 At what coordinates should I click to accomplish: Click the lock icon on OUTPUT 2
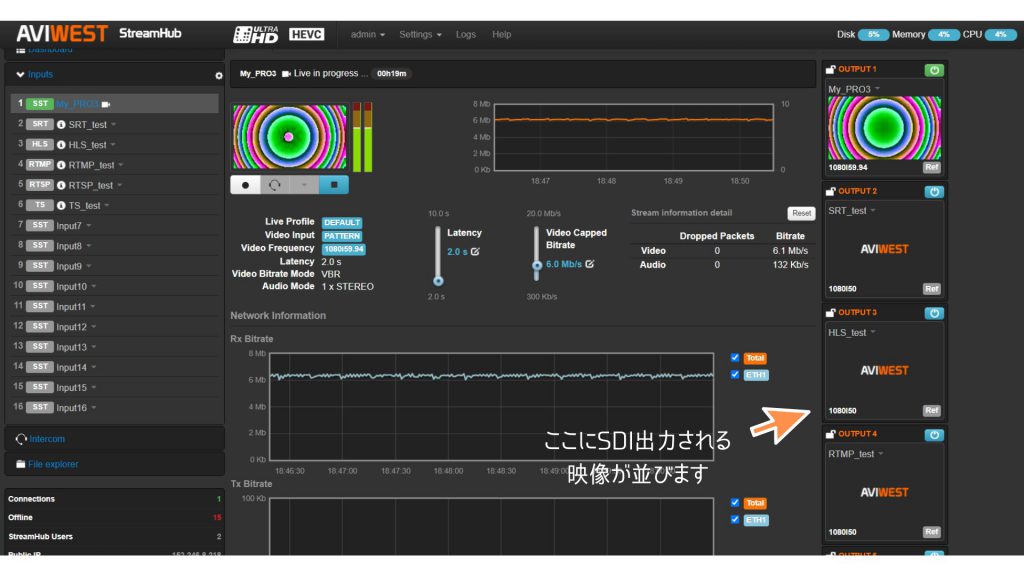(831, 191)
